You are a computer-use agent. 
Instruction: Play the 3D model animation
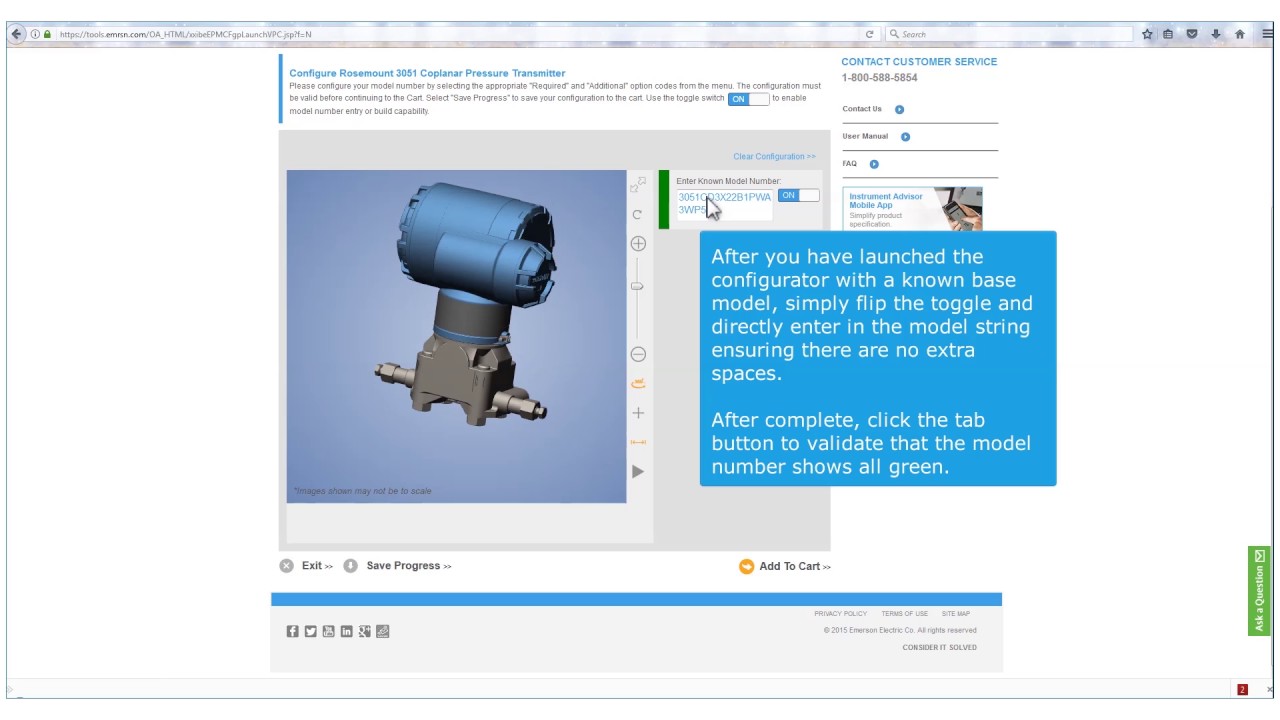click(638, 471)
